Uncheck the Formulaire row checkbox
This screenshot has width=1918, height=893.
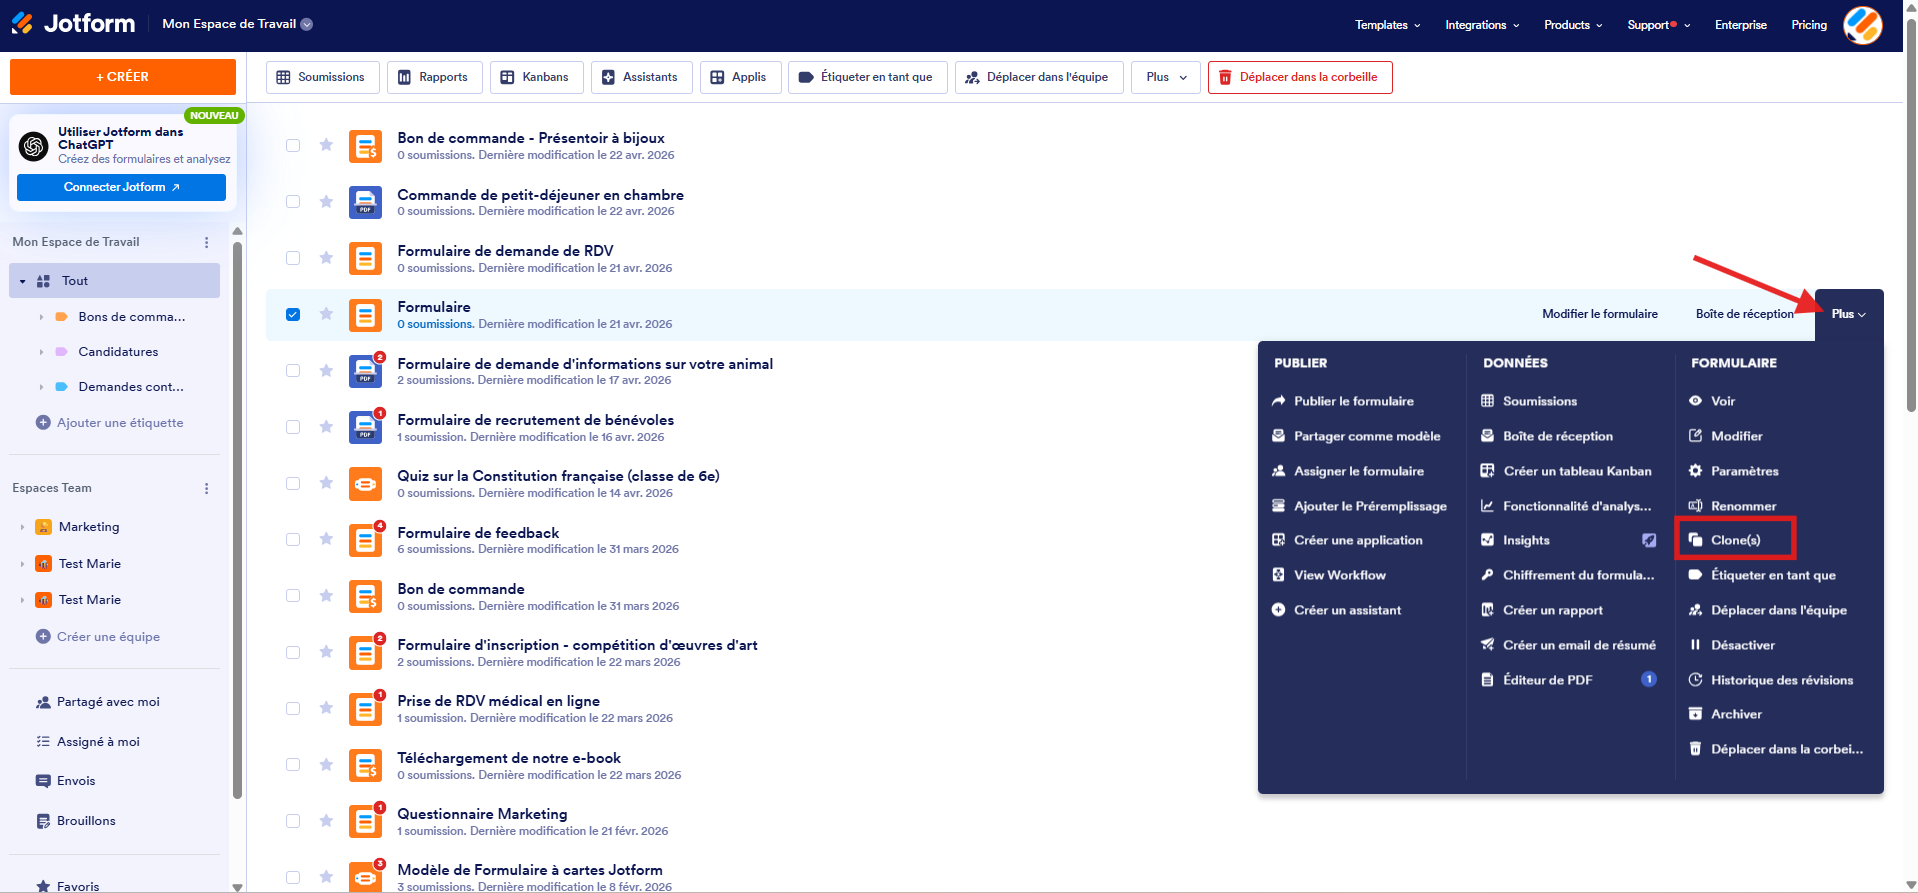[x=293, y=314]
